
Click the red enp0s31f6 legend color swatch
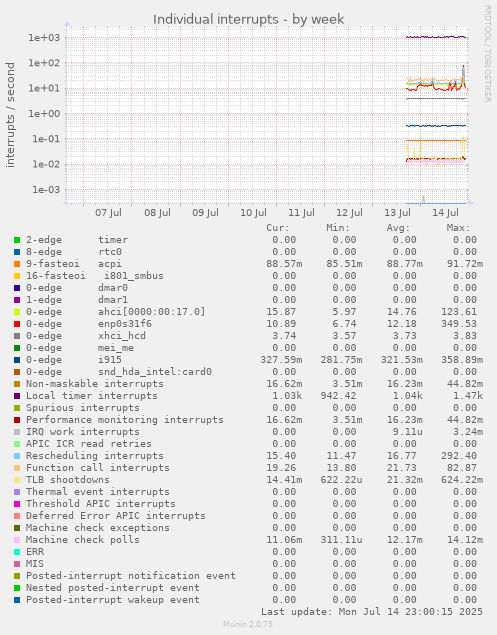point(17,324)
